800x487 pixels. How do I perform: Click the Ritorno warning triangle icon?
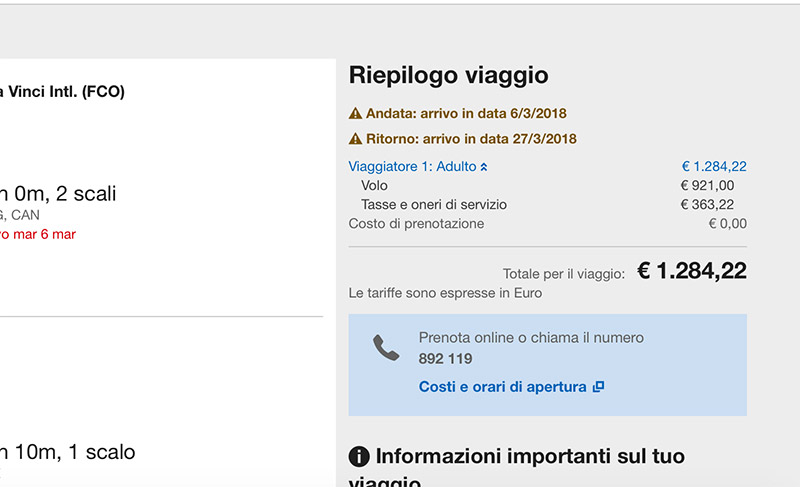(355, 139)
